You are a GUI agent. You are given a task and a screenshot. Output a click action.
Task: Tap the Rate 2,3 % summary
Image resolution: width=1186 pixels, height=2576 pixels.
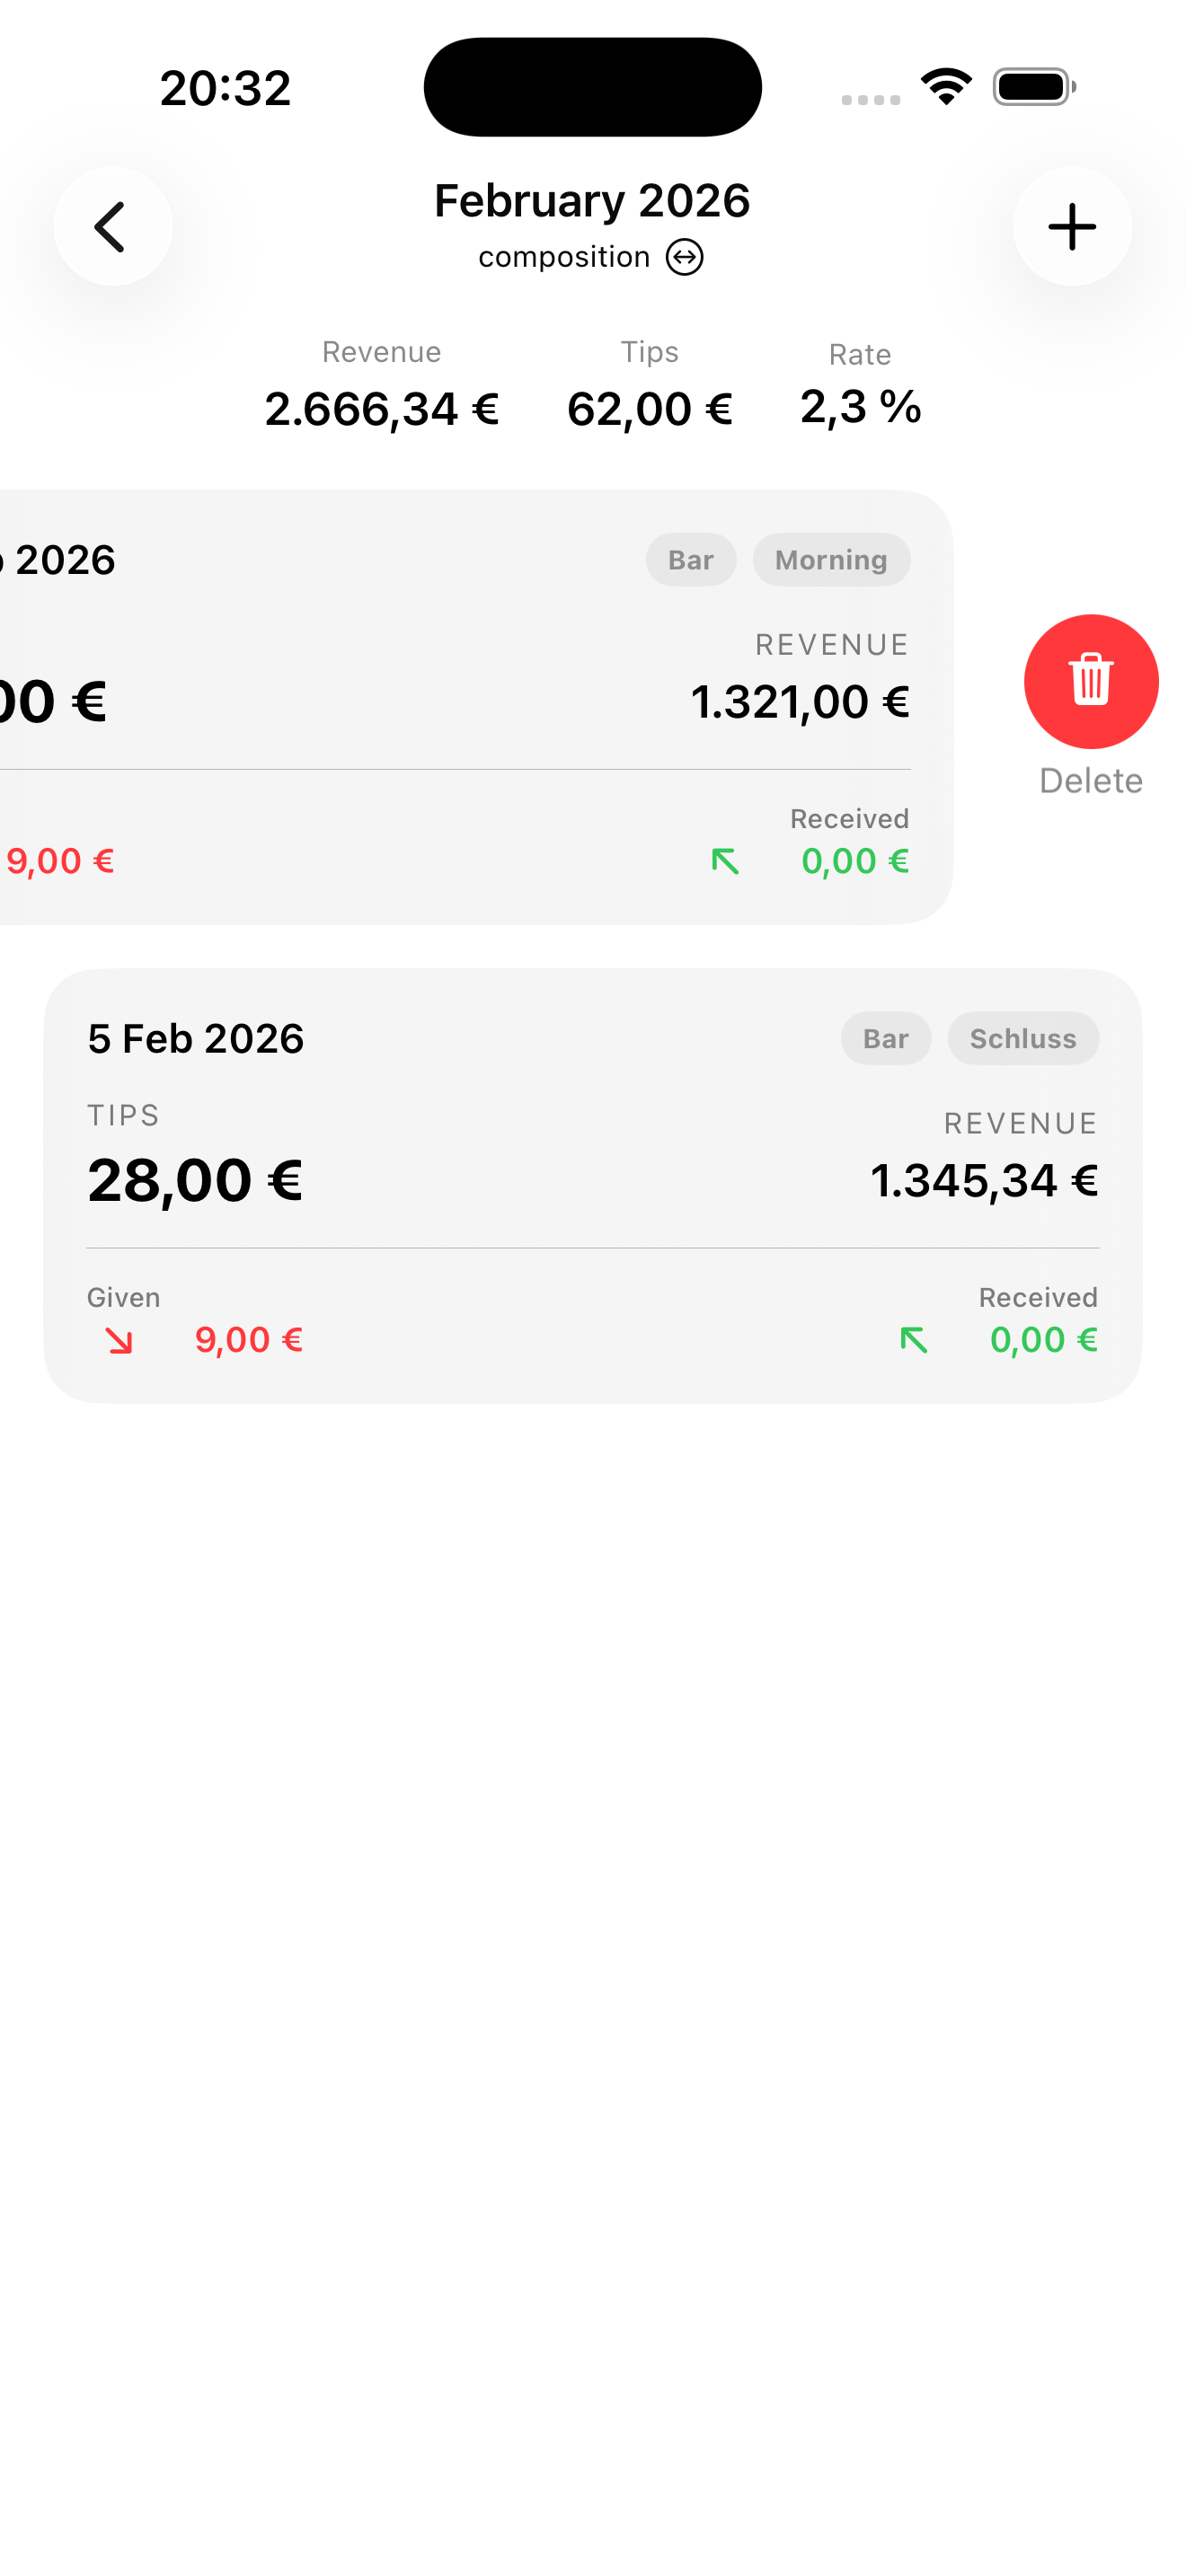pyautogui.click(x=860, y=407)
